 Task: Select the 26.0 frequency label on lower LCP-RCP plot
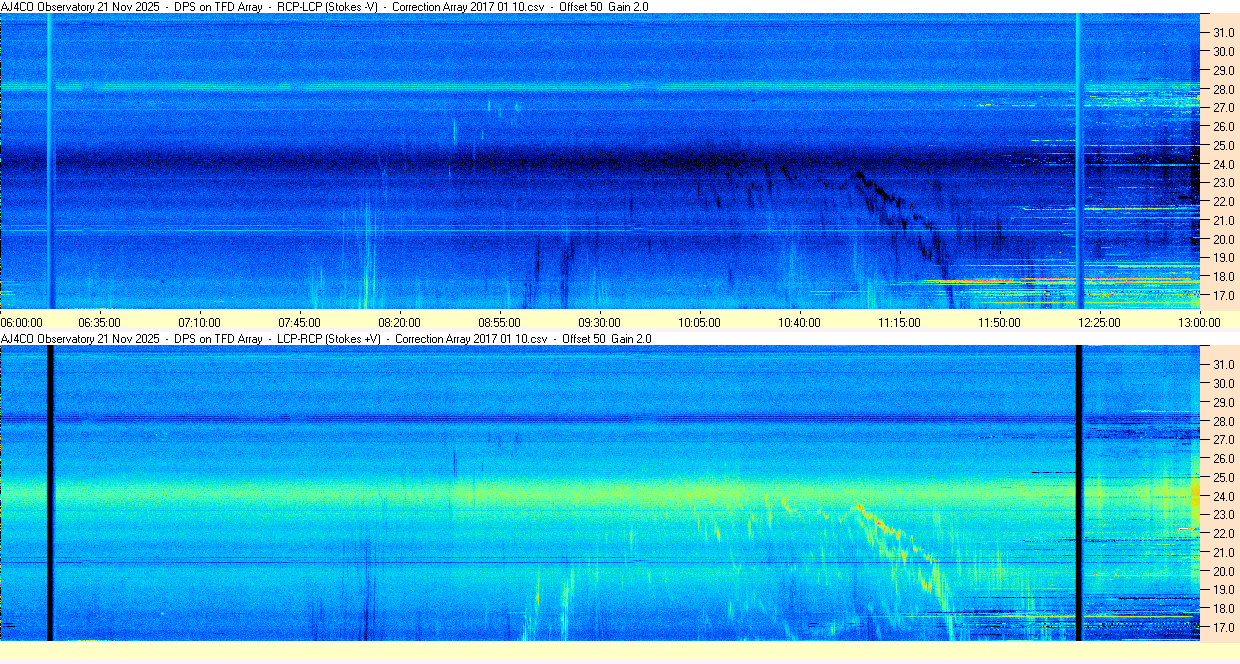point(1224,458)
